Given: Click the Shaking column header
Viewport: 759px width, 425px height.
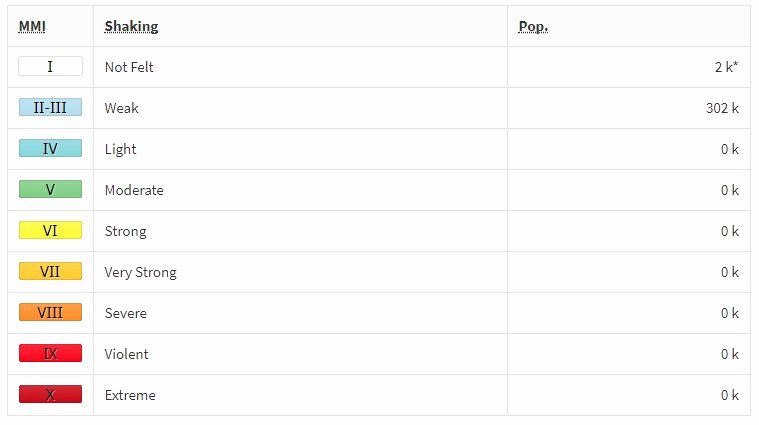Looking at the screenshot, I should [131, 27].
